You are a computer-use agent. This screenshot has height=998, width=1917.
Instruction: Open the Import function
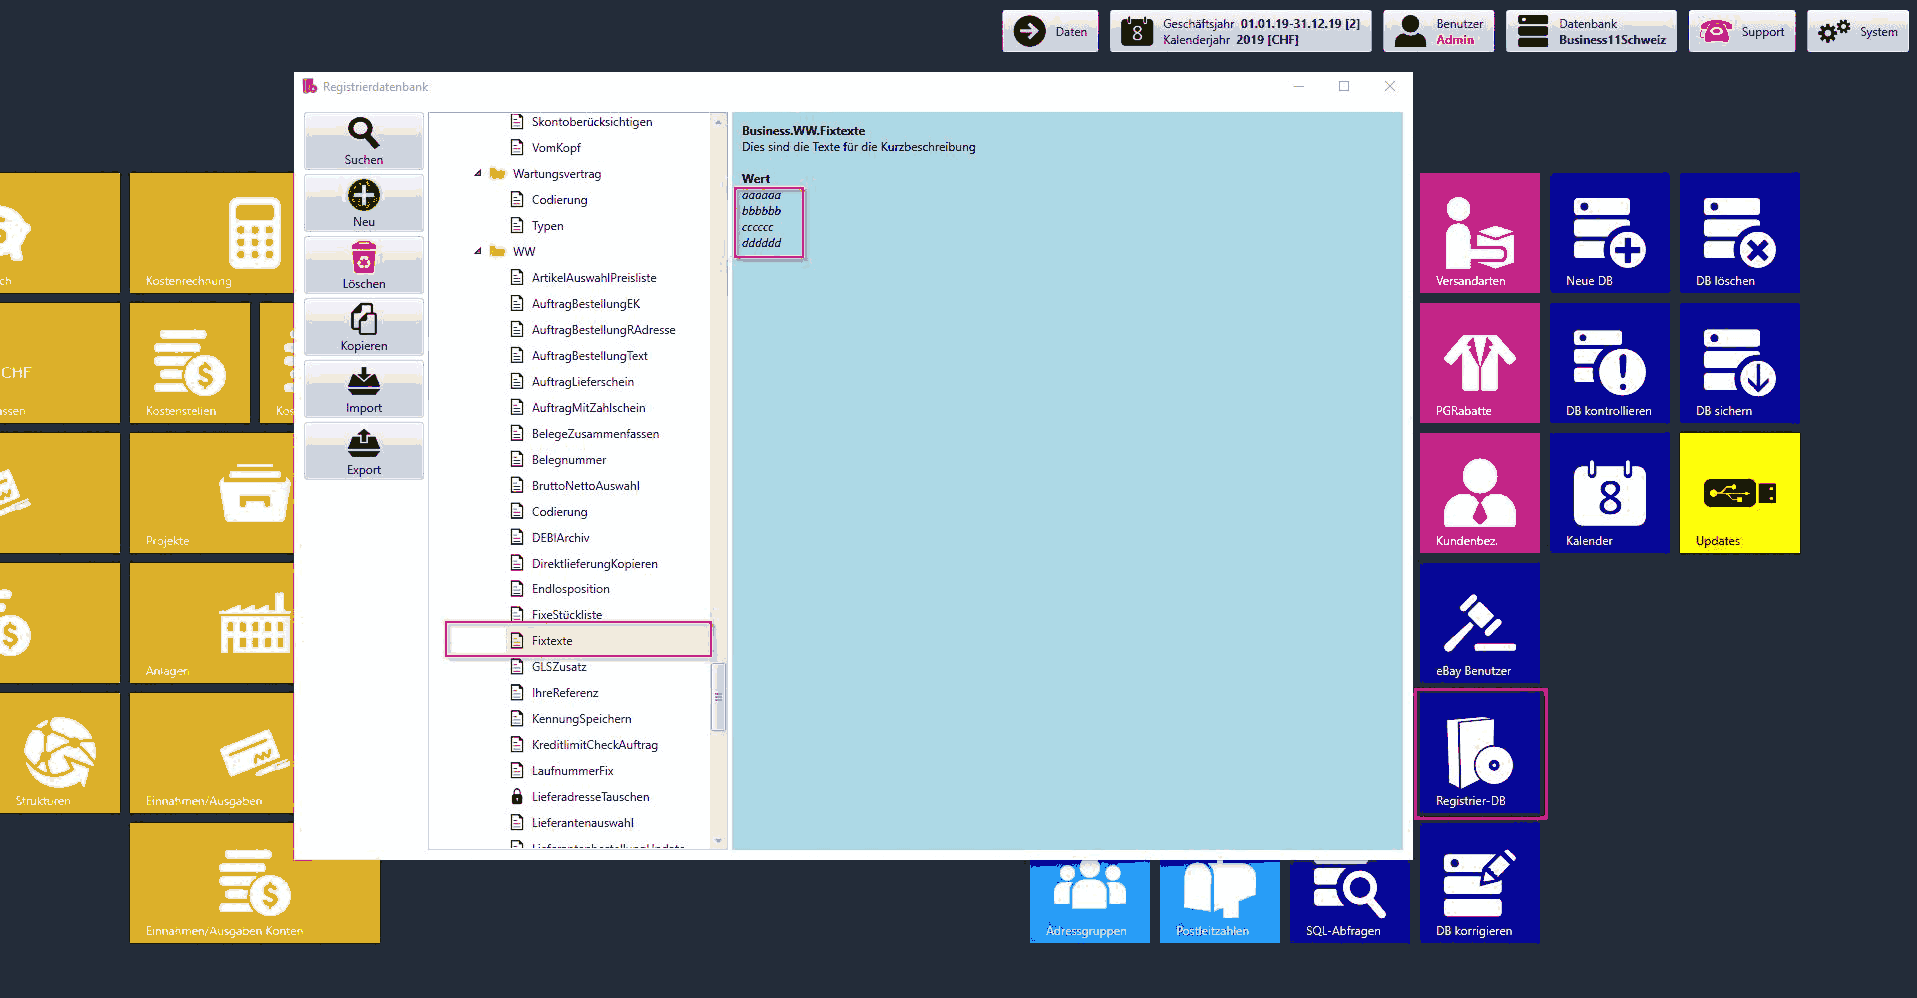tap(363, 389)
